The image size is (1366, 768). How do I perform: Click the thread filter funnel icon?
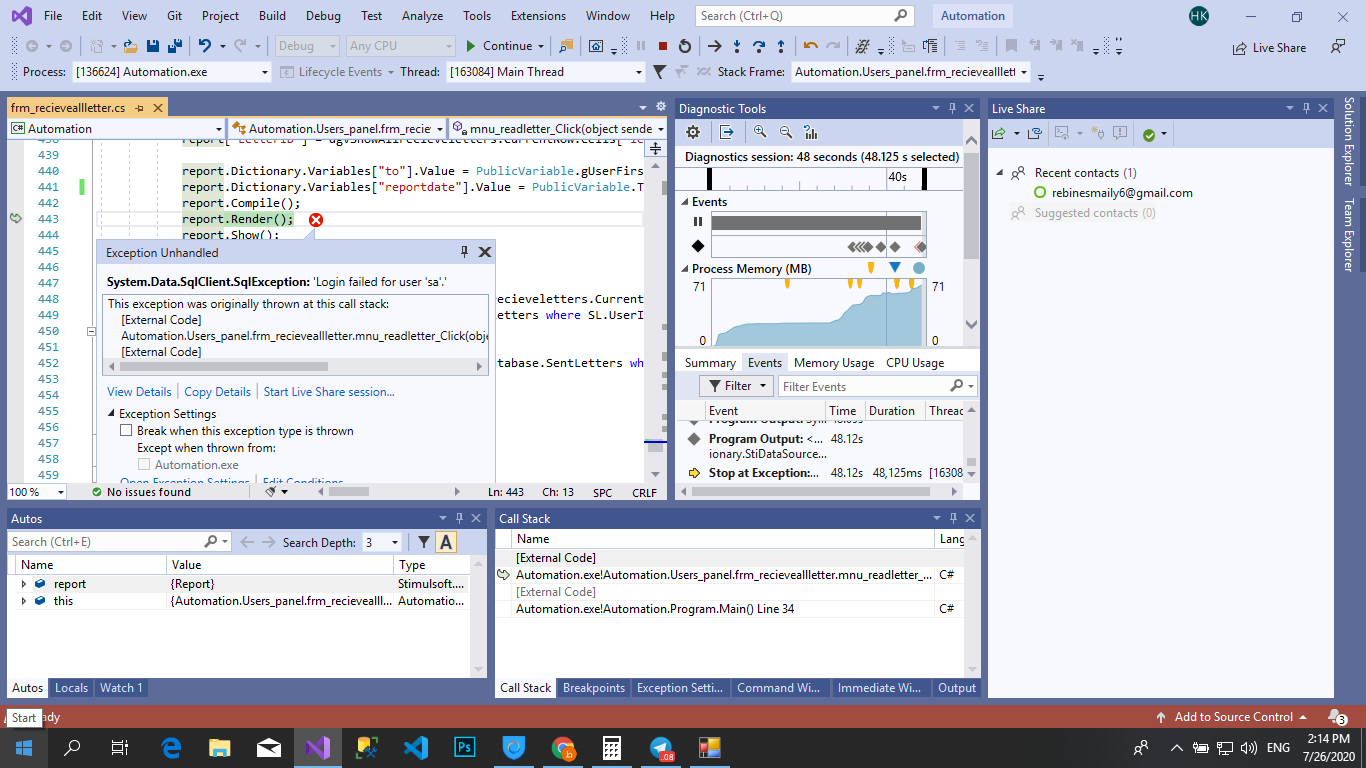click(659, 72)
